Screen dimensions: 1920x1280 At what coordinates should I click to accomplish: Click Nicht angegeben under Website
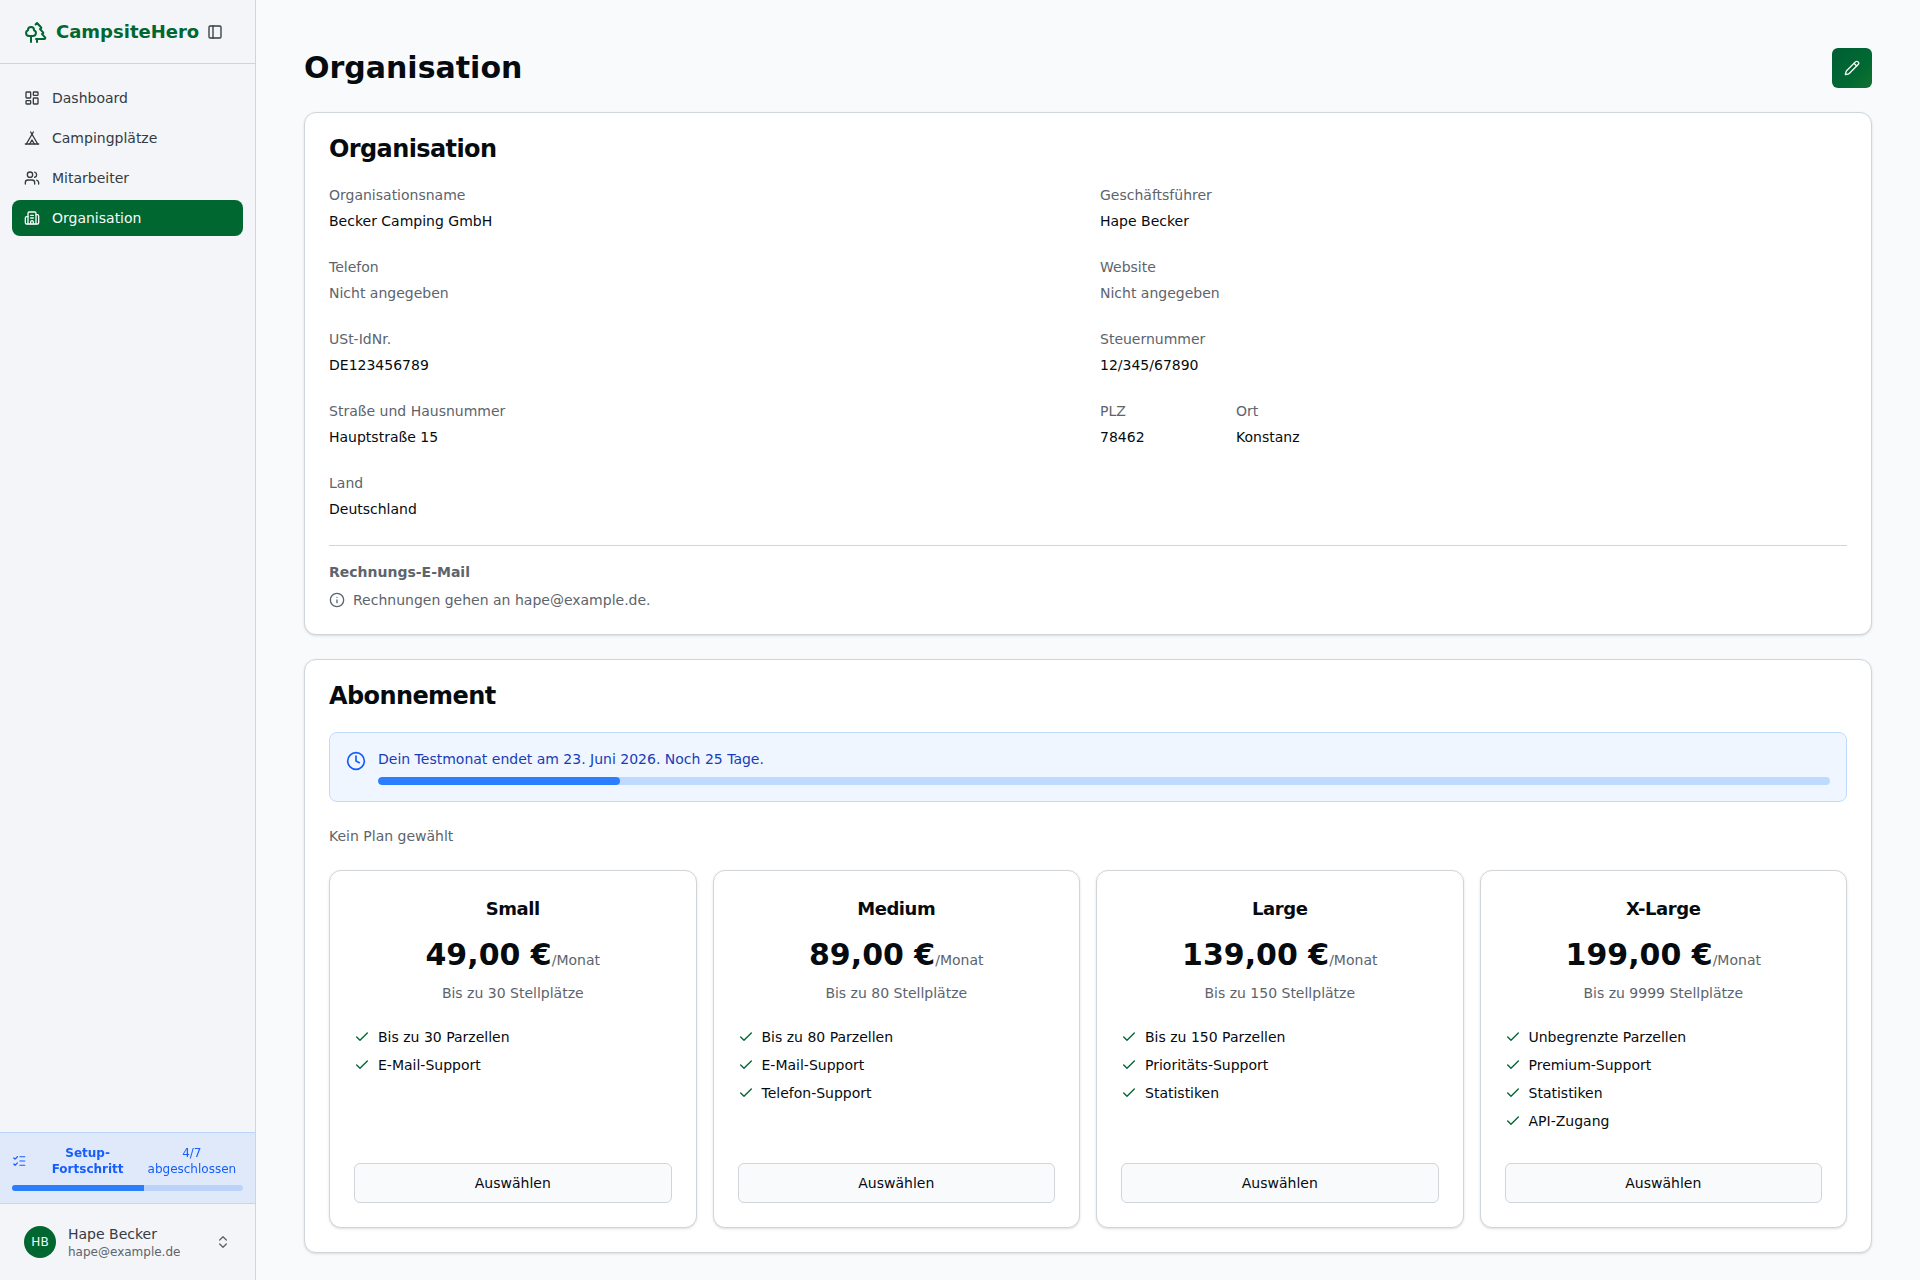coord(1159,293)
